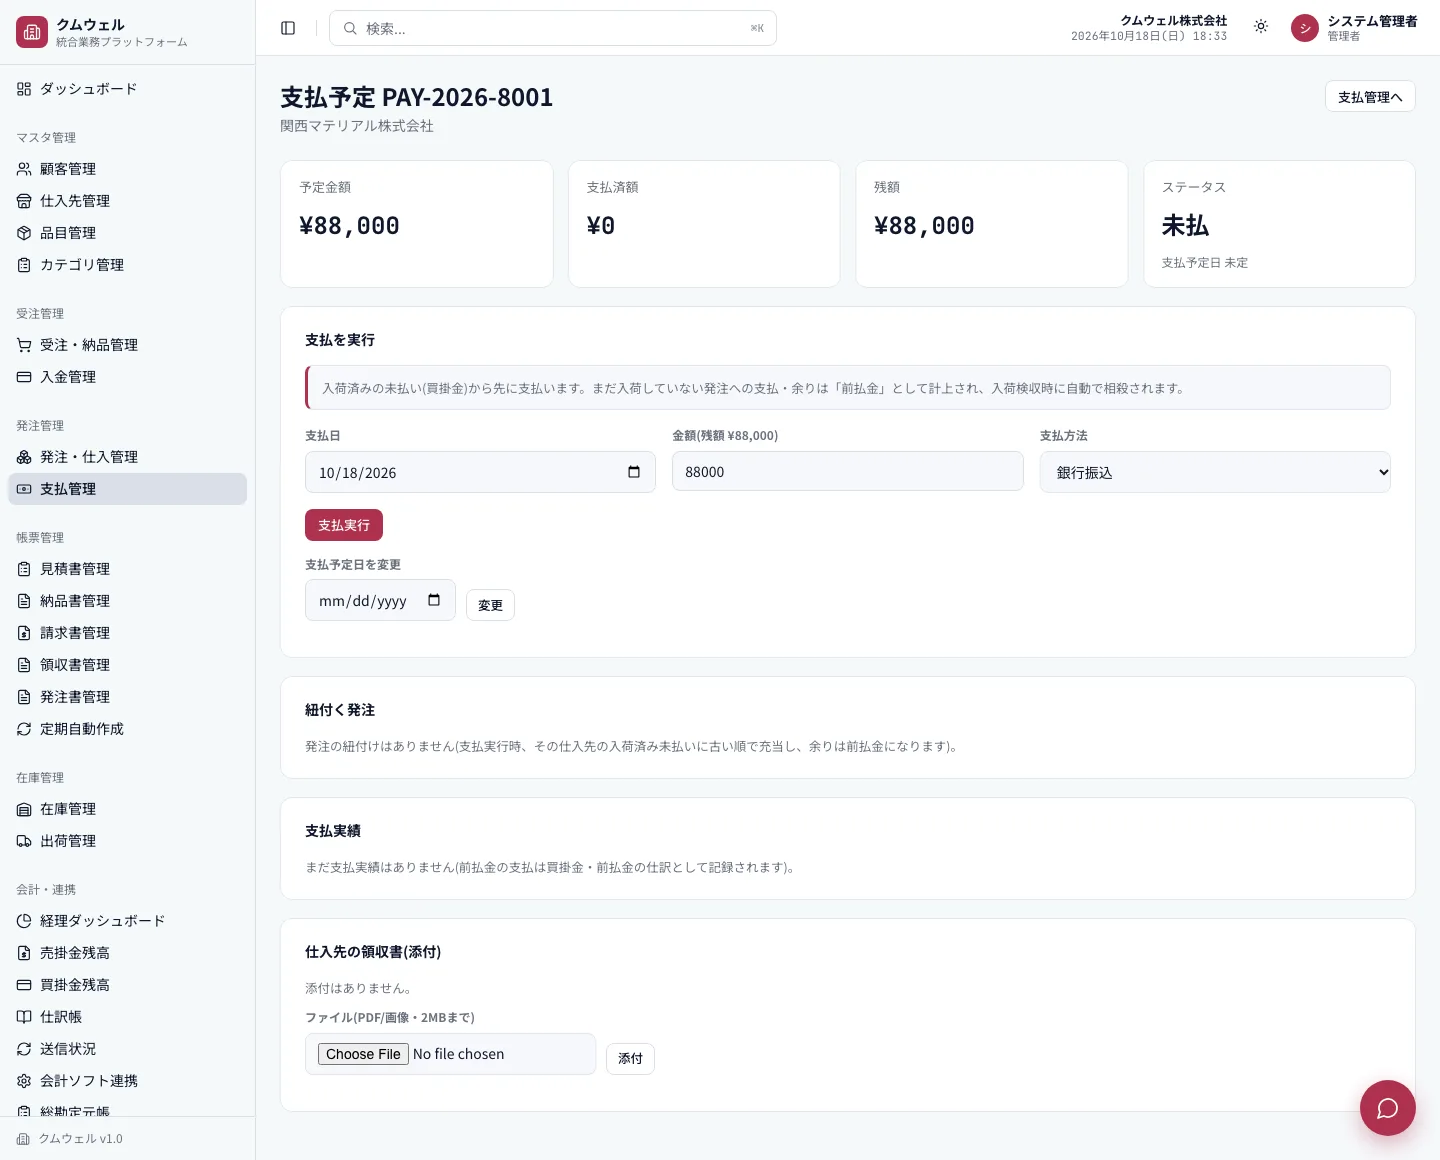This screenshot has width=1440, height=1160.
Task: Click the 支払実行 button
Action: click(x=344, y=525)
